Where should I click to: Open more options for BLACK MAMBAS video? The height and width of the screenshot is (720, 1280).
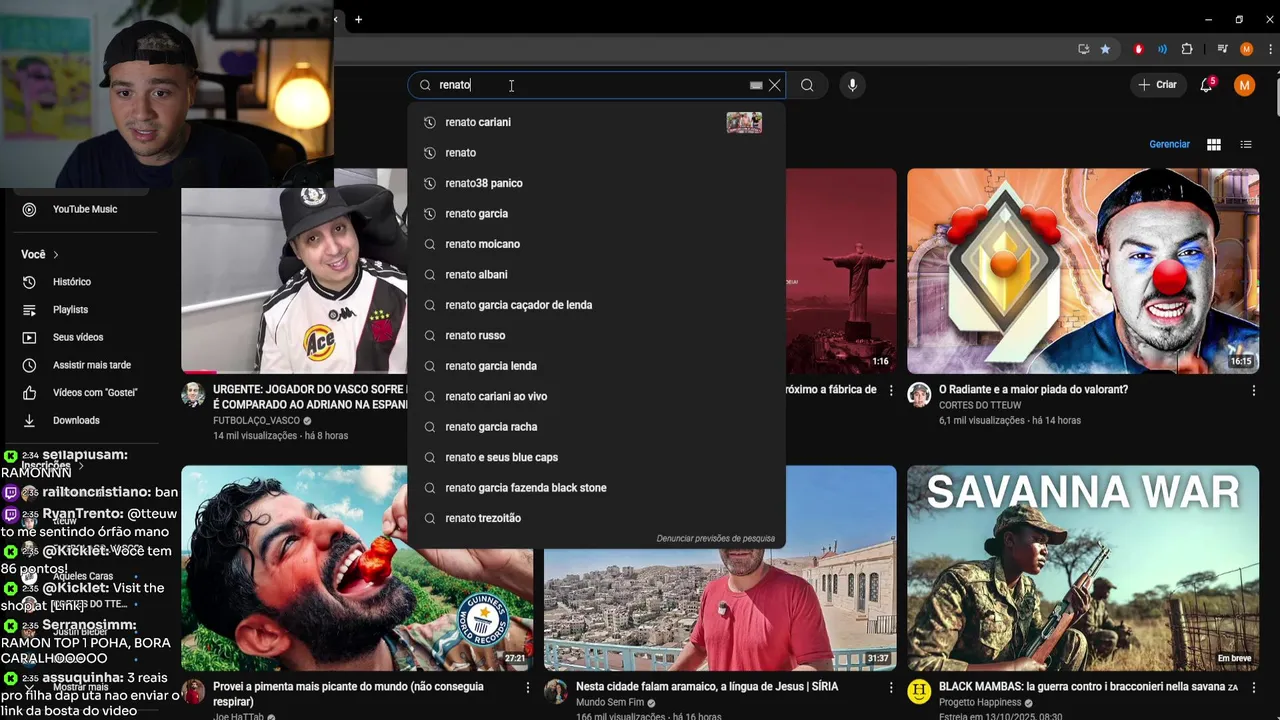1253,688
